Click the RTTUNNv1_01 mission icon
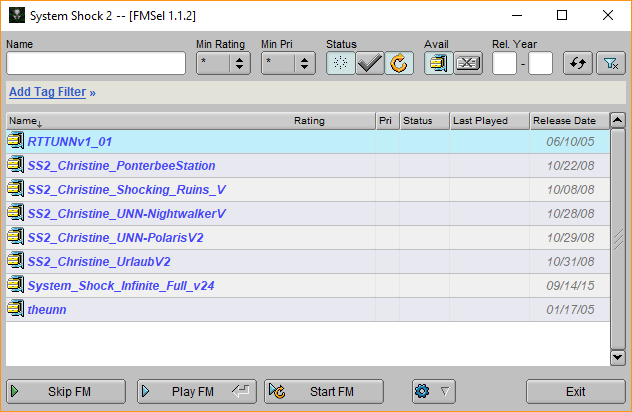Image resolution: width=632 pixels, height=412 pixels. click(16, 142)
